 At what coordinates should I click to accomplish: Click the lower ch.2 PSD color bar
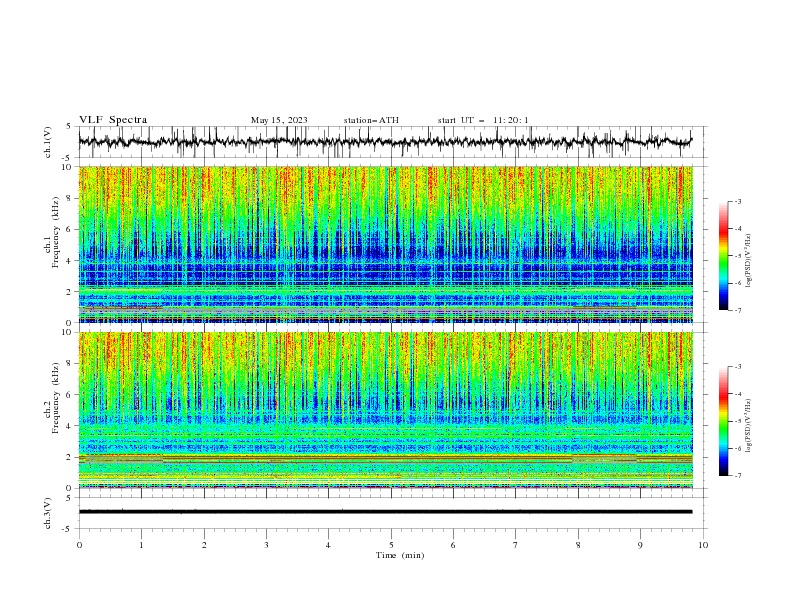pyautogui.click(x=723, y=421)
